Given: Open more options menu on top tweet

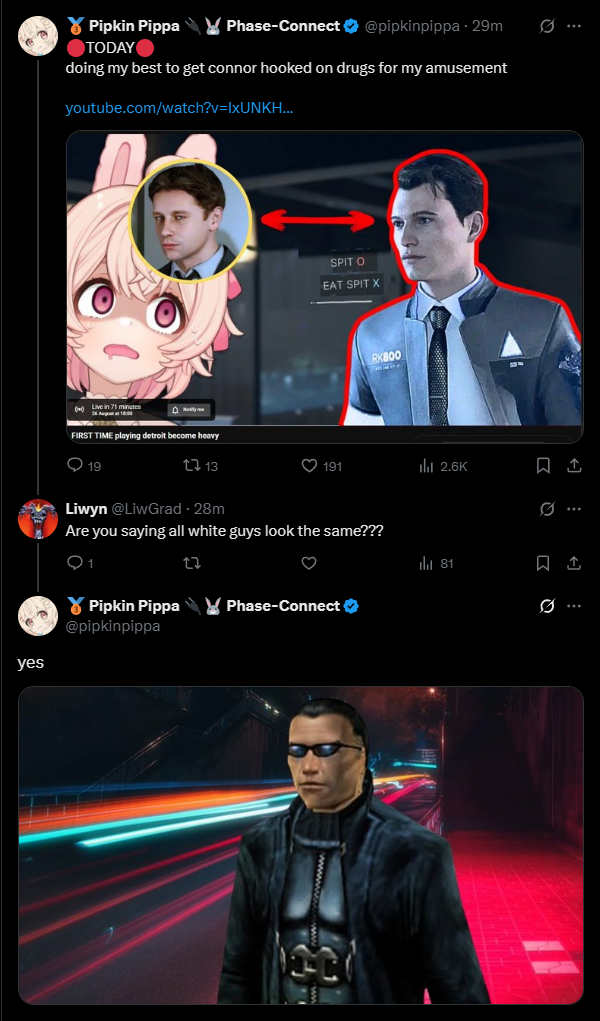Looking at the screenshot, I should tap(574, 26).
